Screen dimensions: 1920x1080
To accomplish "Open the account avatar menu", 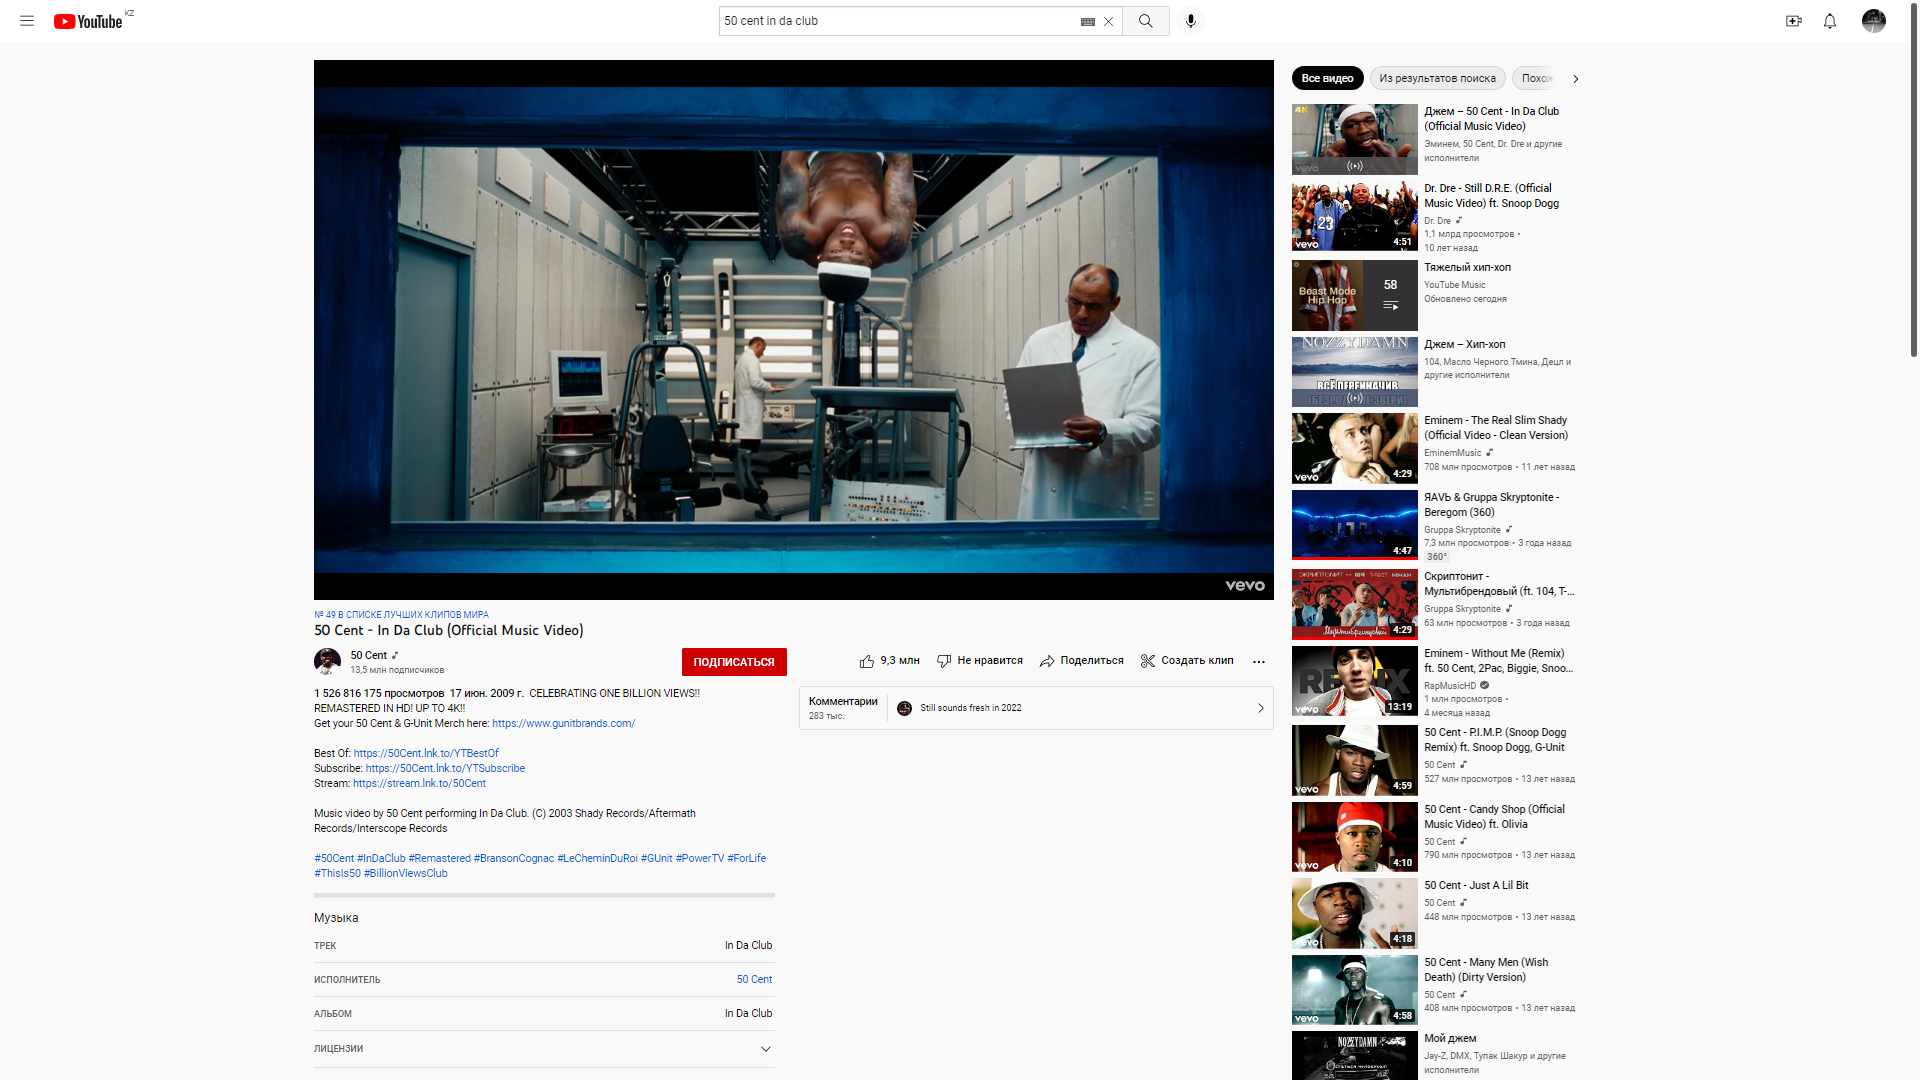I will [1874, 21].
